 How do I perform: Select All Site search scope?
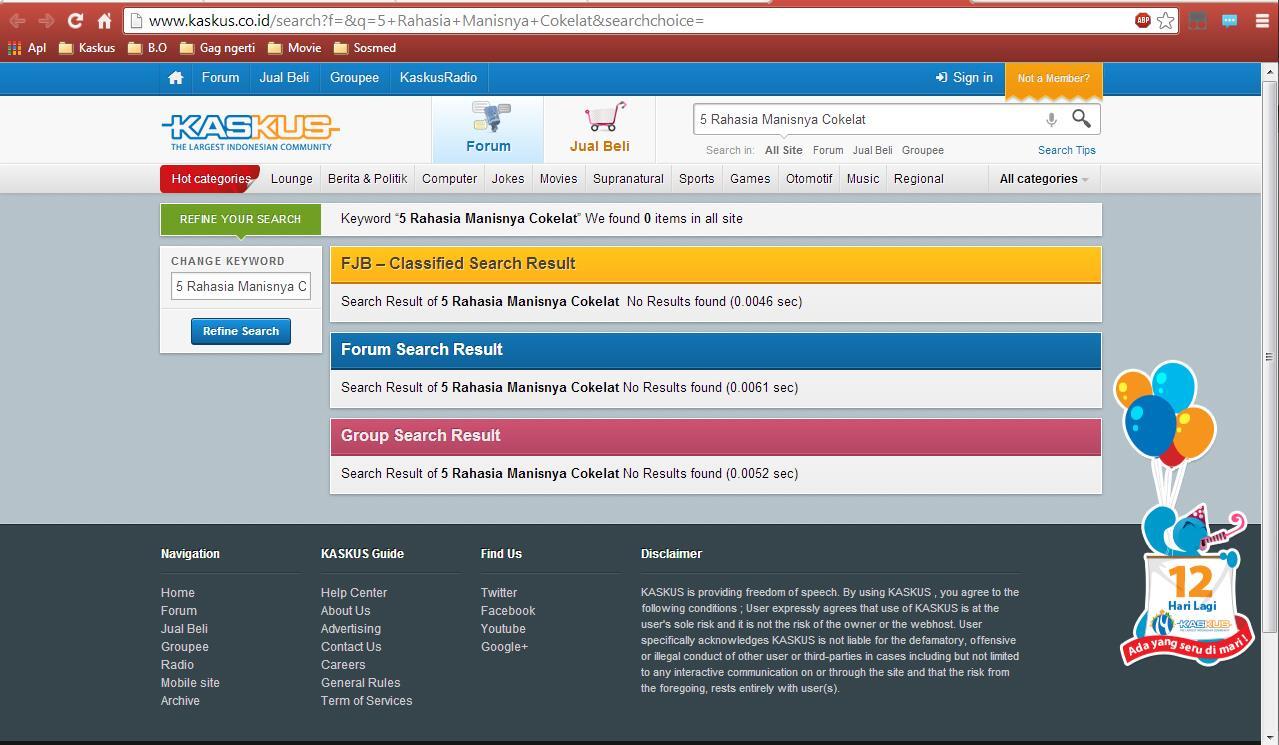[784, 150]
